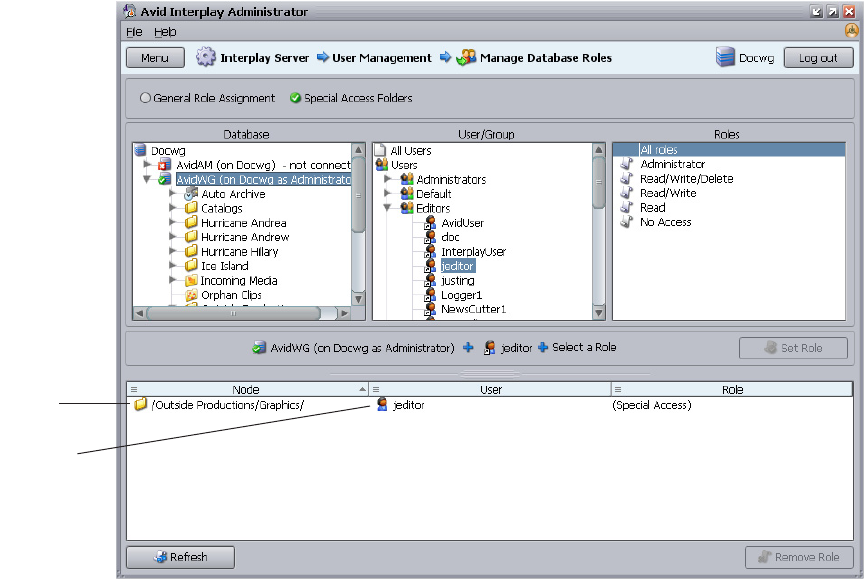
Task: Click the Menu button
Action: [155, 58]
